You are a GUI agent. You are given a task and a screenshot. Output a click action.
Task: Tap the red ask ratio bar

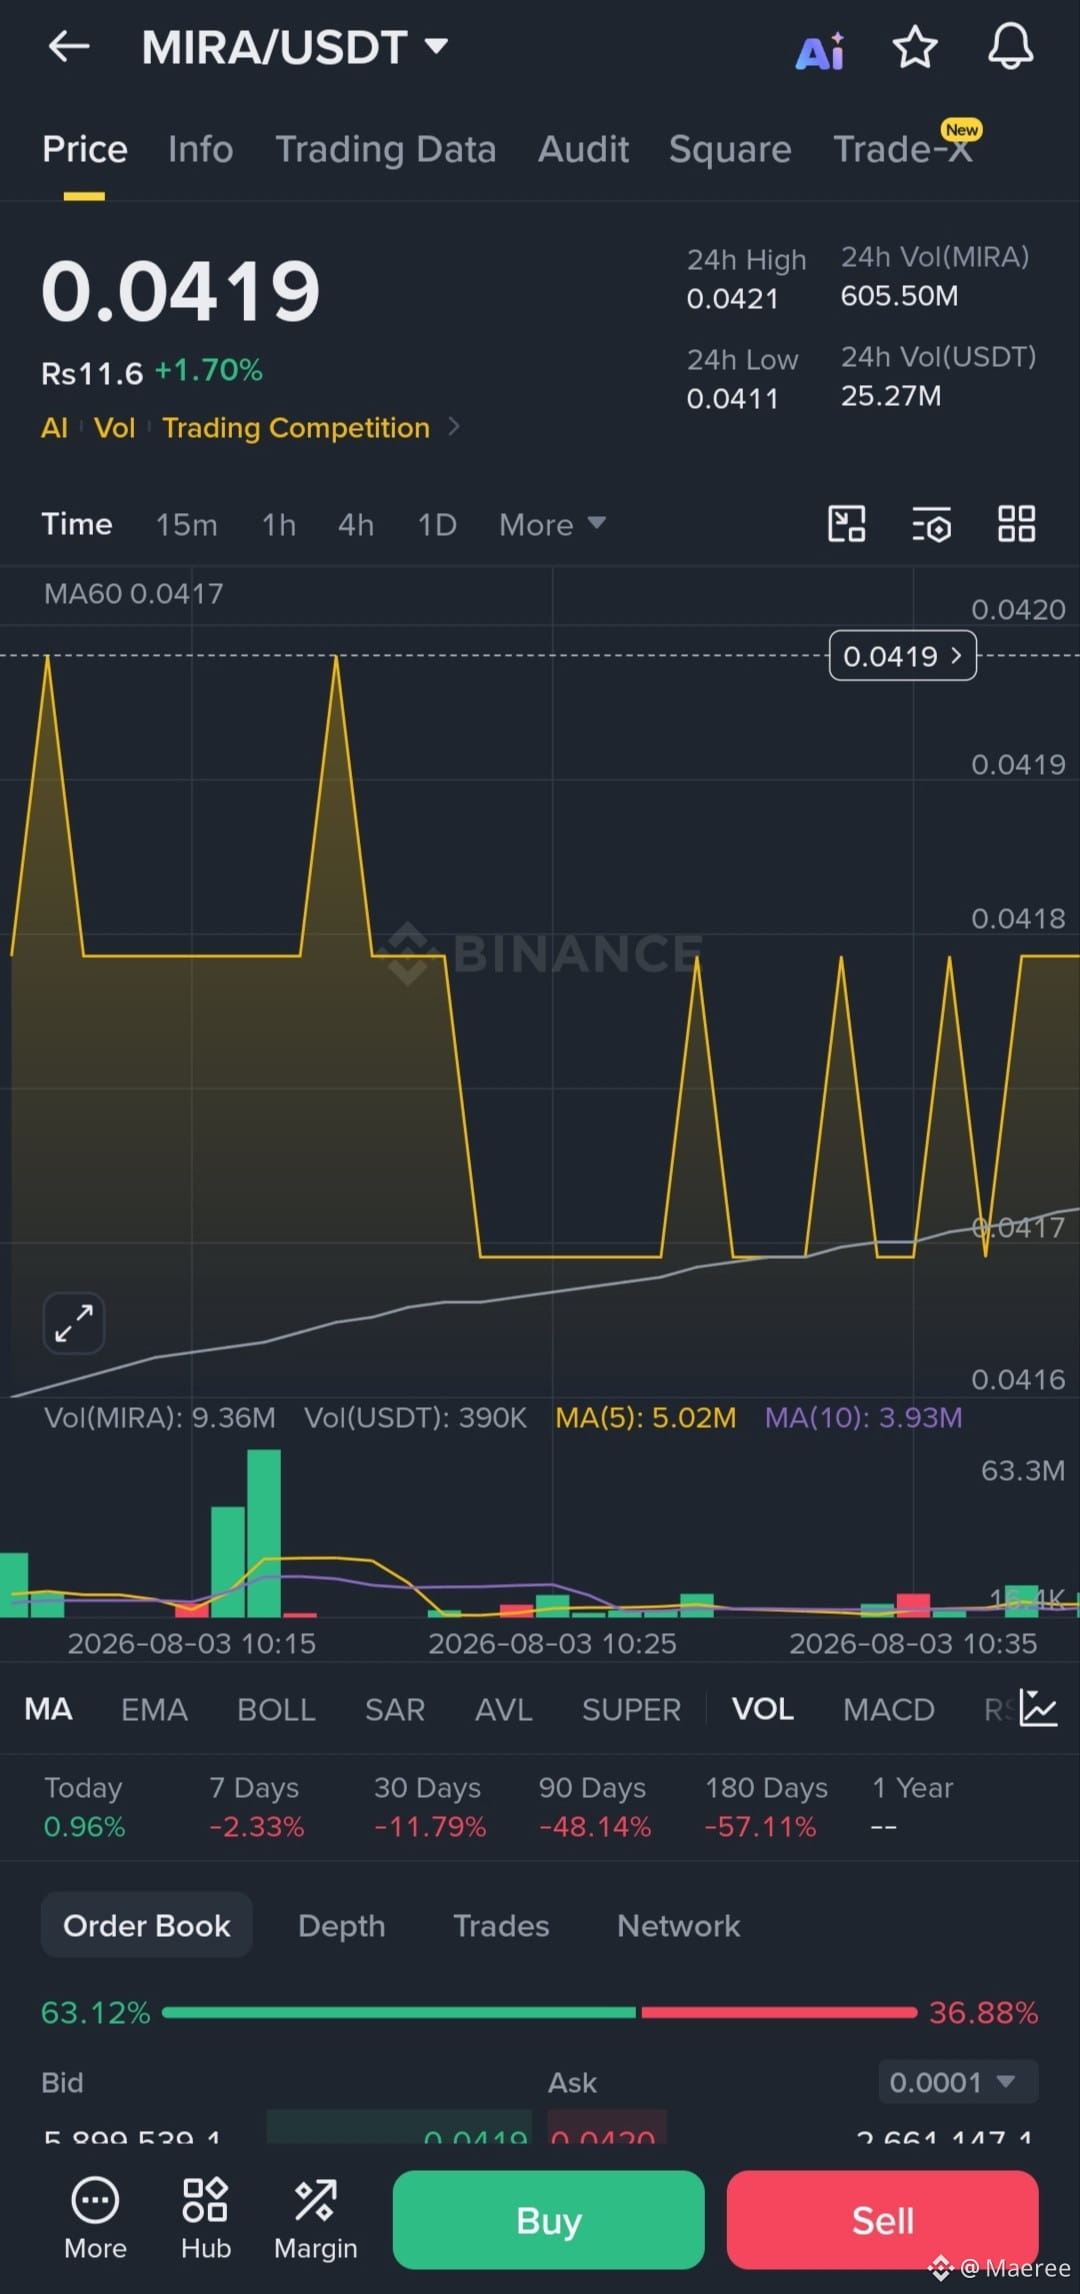779,2012
